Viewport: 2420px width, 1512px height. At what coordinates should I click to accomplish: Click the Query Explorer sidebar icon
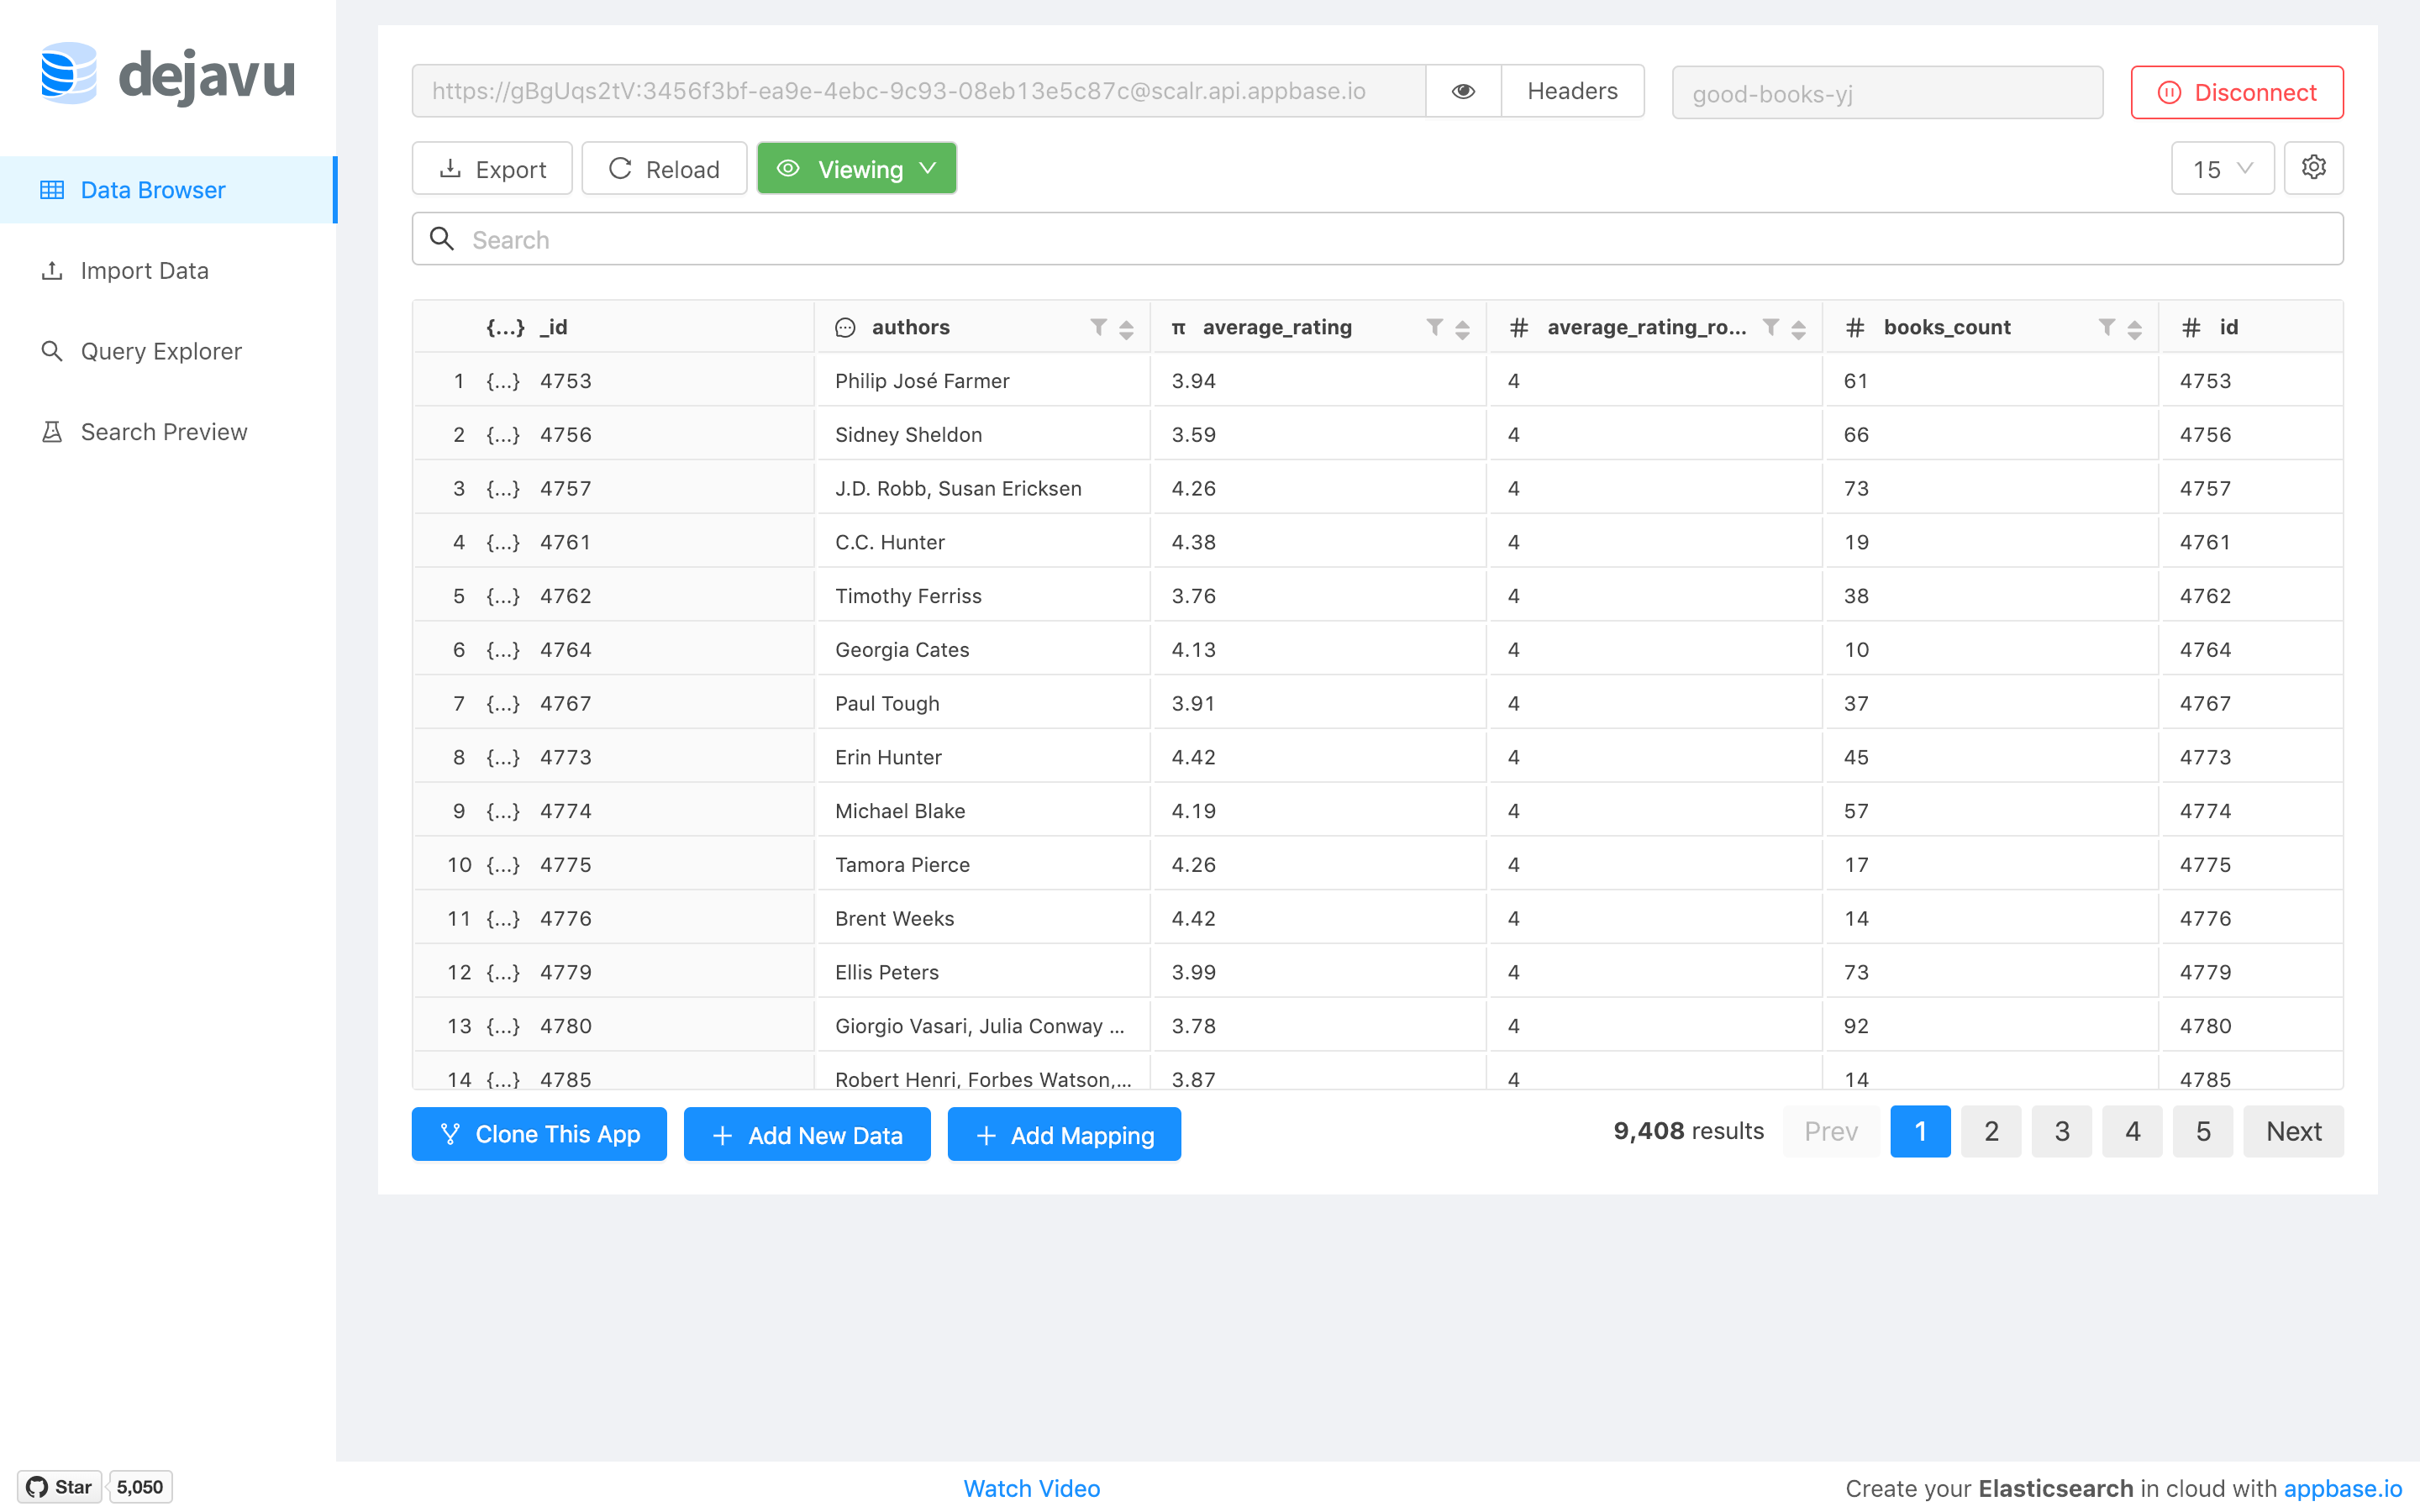49,349
